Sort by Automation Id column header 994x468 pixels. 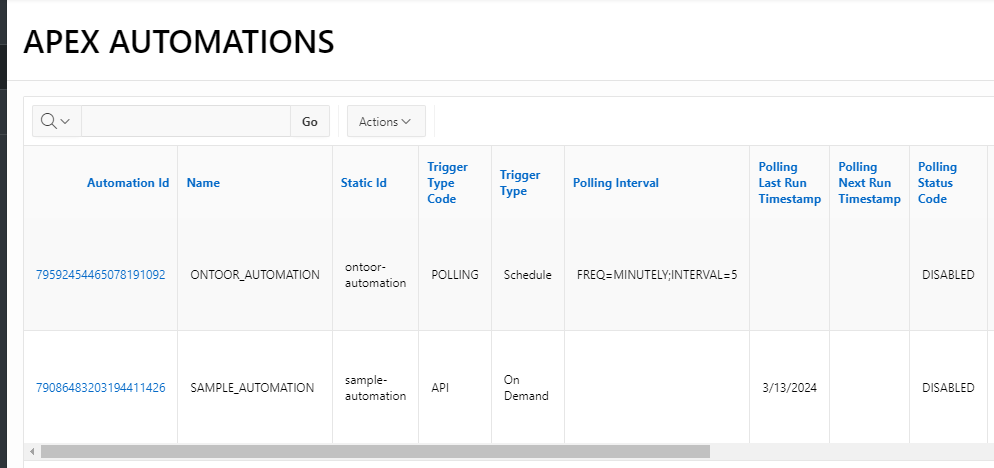127,183
